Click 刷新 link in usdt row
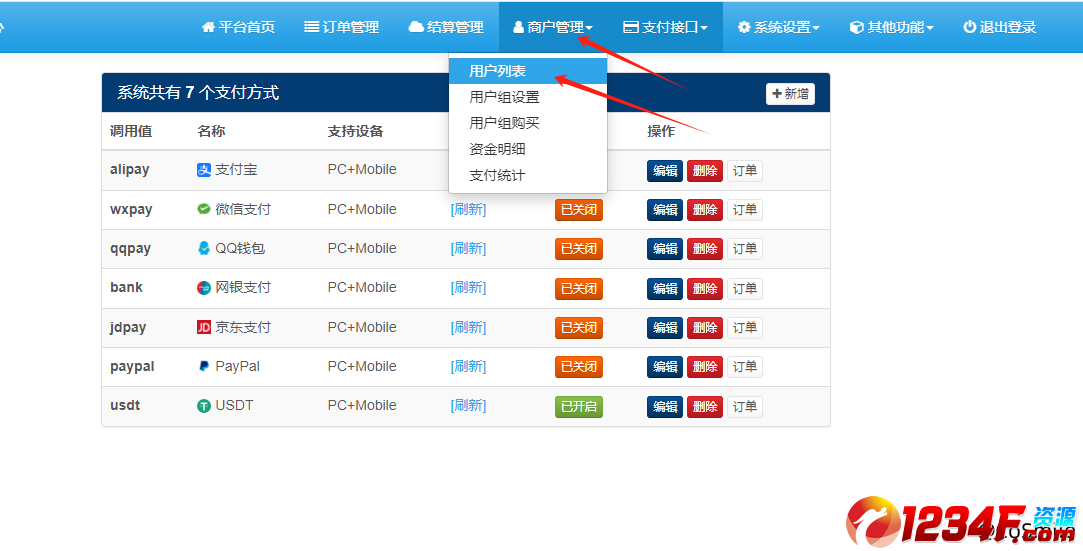Screen dimensions: 1083x551 pos(468,405)
